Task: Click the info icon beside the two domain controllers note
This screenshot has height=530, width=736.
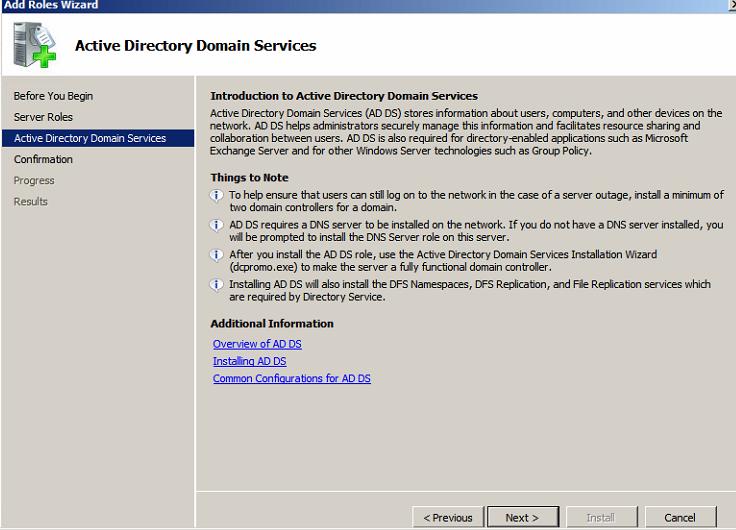Action: point(216,195)
